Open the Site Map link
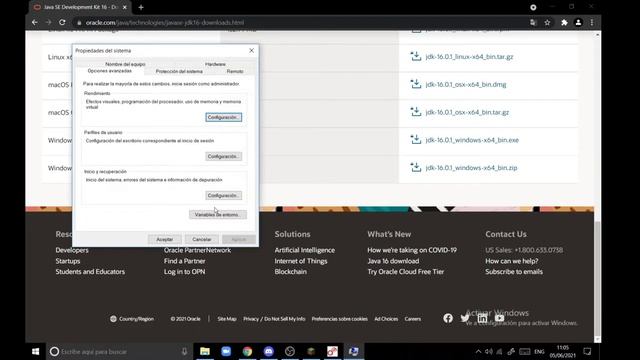The image size is (640, 360). (x=227, y=319)
